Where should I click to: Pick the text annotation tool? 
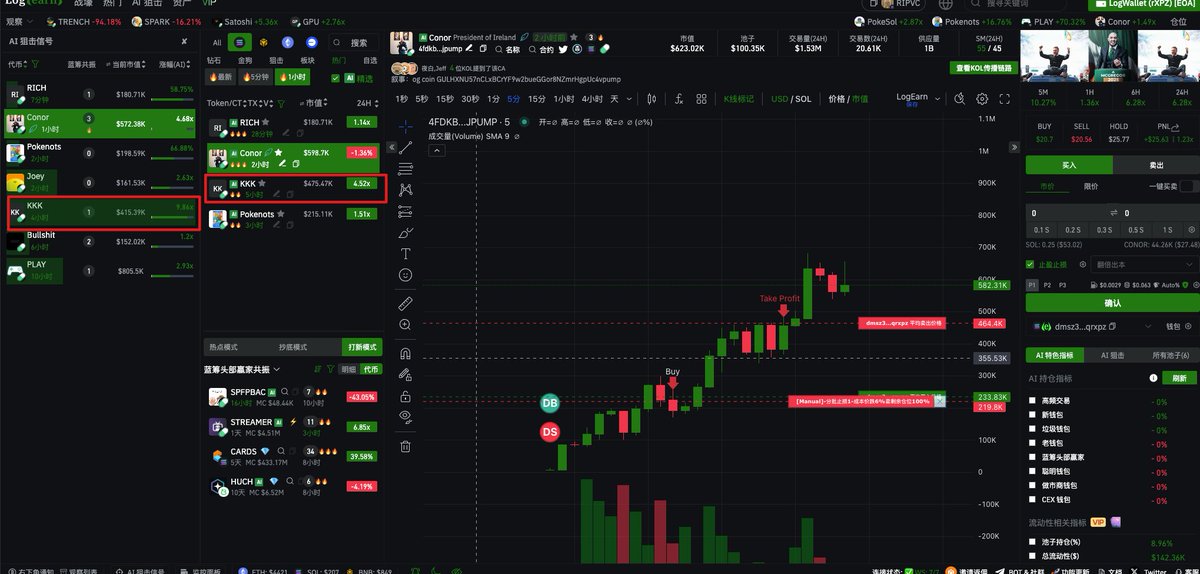(x=405, y=253)
